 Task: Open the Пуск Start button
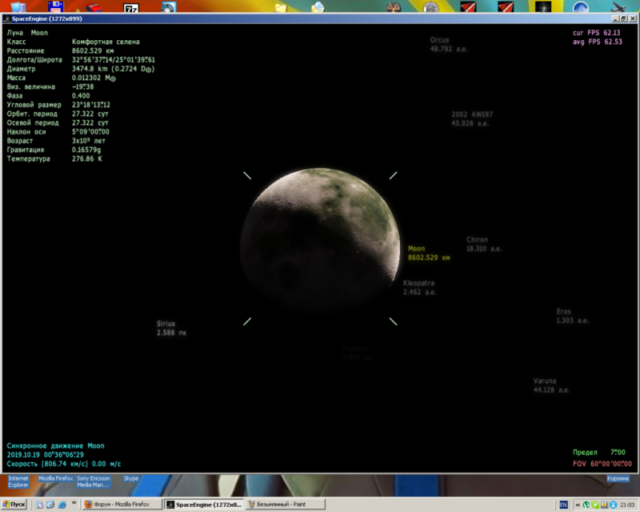[x=13, y=504]
